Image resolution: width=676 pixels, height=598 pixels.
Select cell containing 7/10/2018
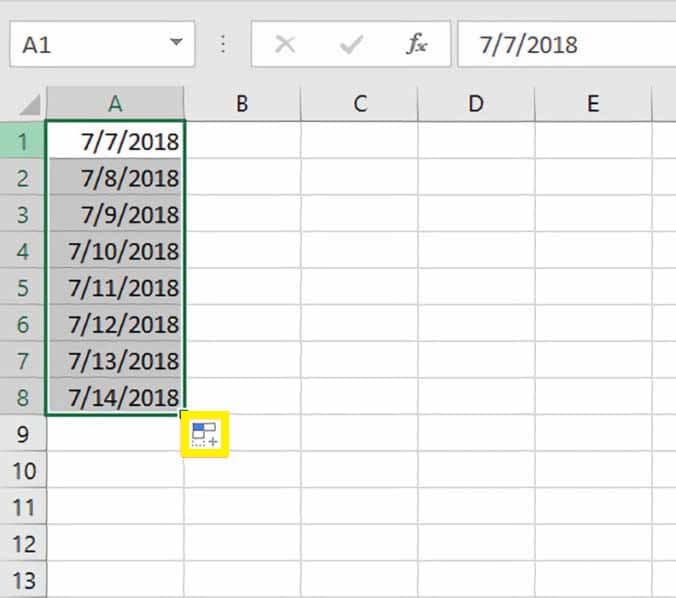pyautogui.click(x=115, y=251)
